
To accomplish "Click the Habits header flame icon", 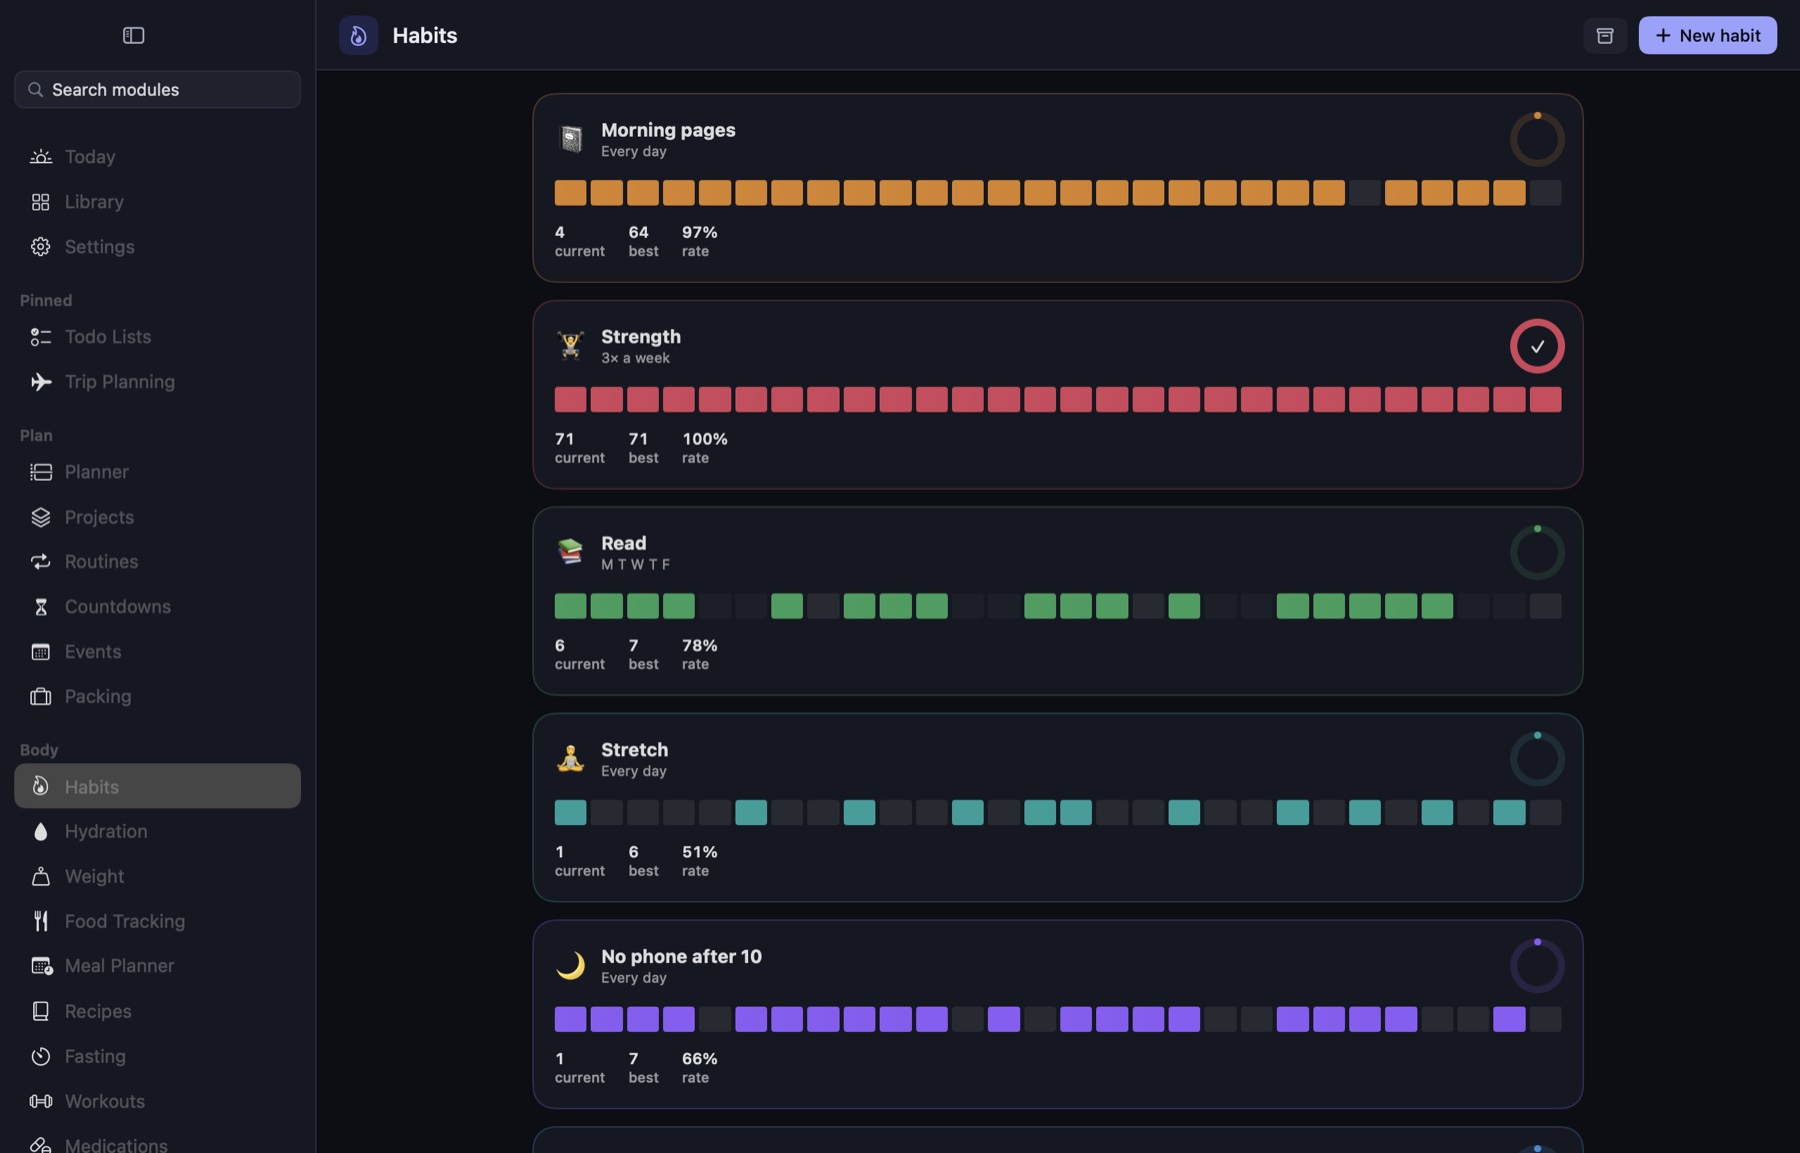I will click(x=358, y=35).
